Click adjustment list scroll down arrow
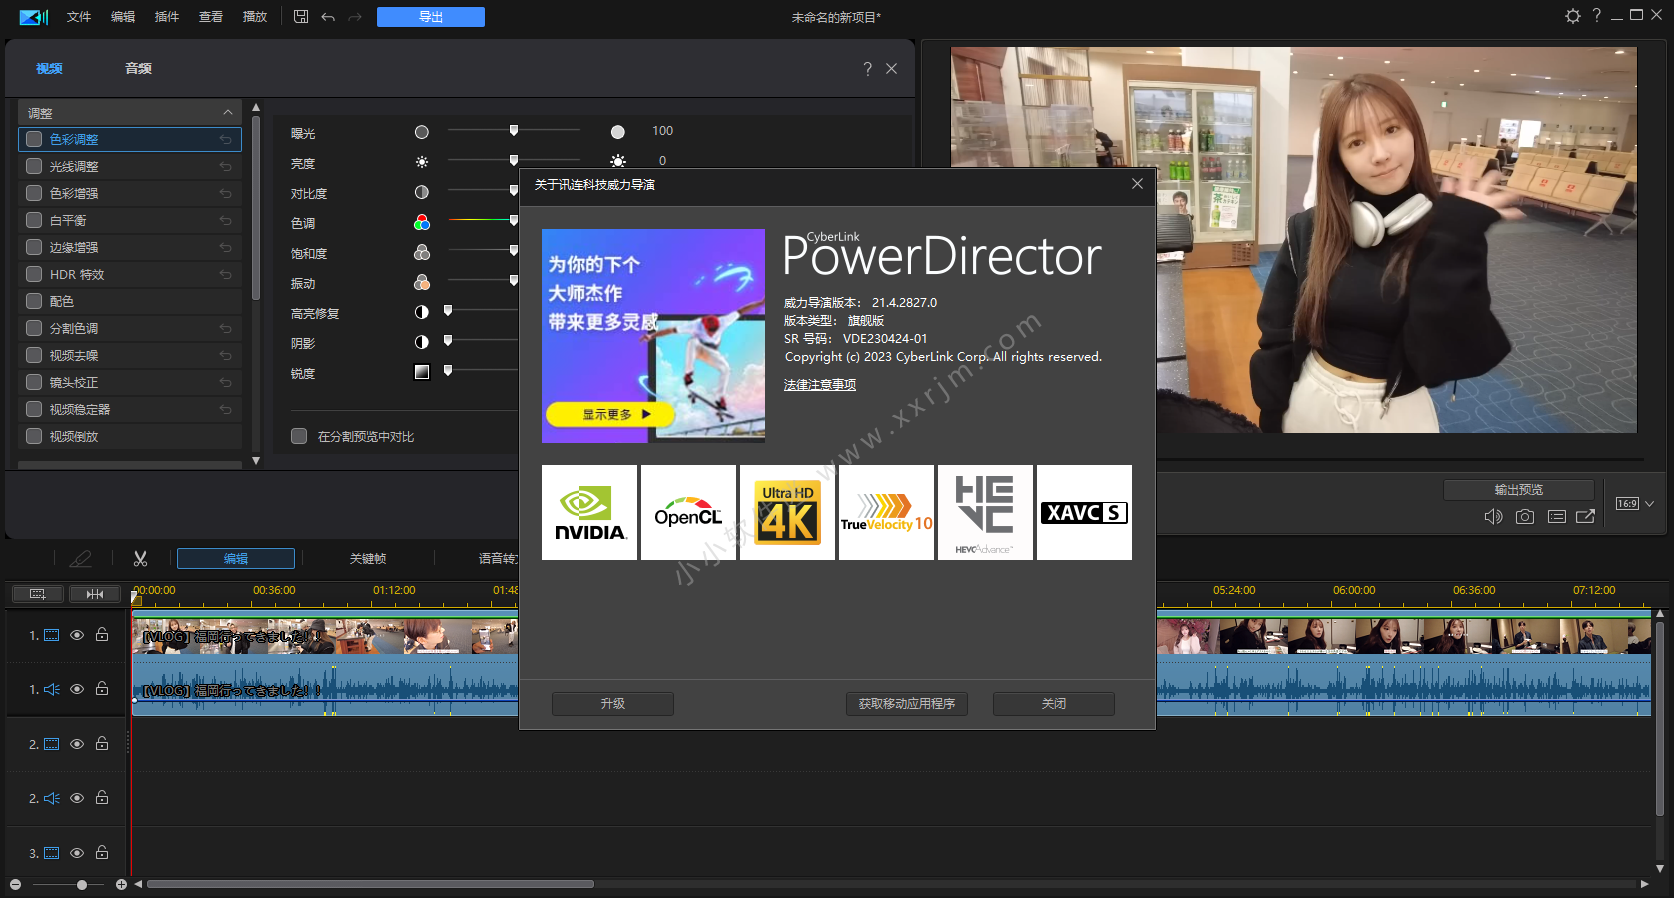The image size is (1674, 898). click(x=256, y=461)
